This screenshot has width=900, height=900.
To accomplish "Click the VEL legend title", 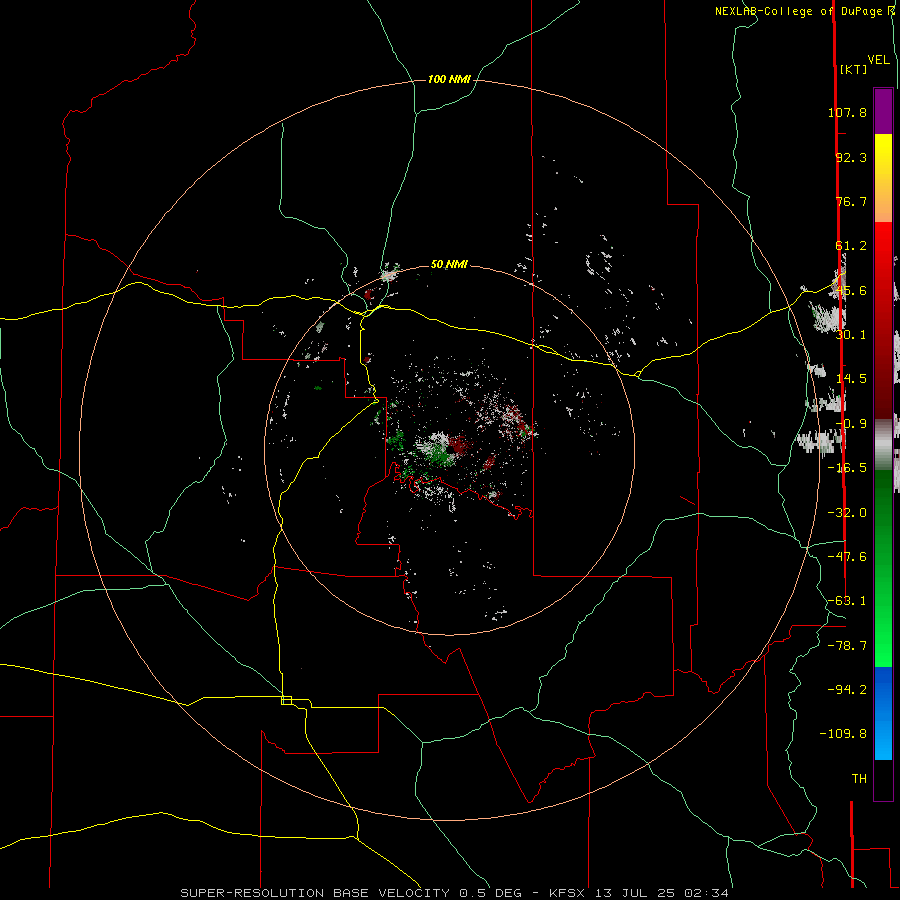I will coord(878,60).
